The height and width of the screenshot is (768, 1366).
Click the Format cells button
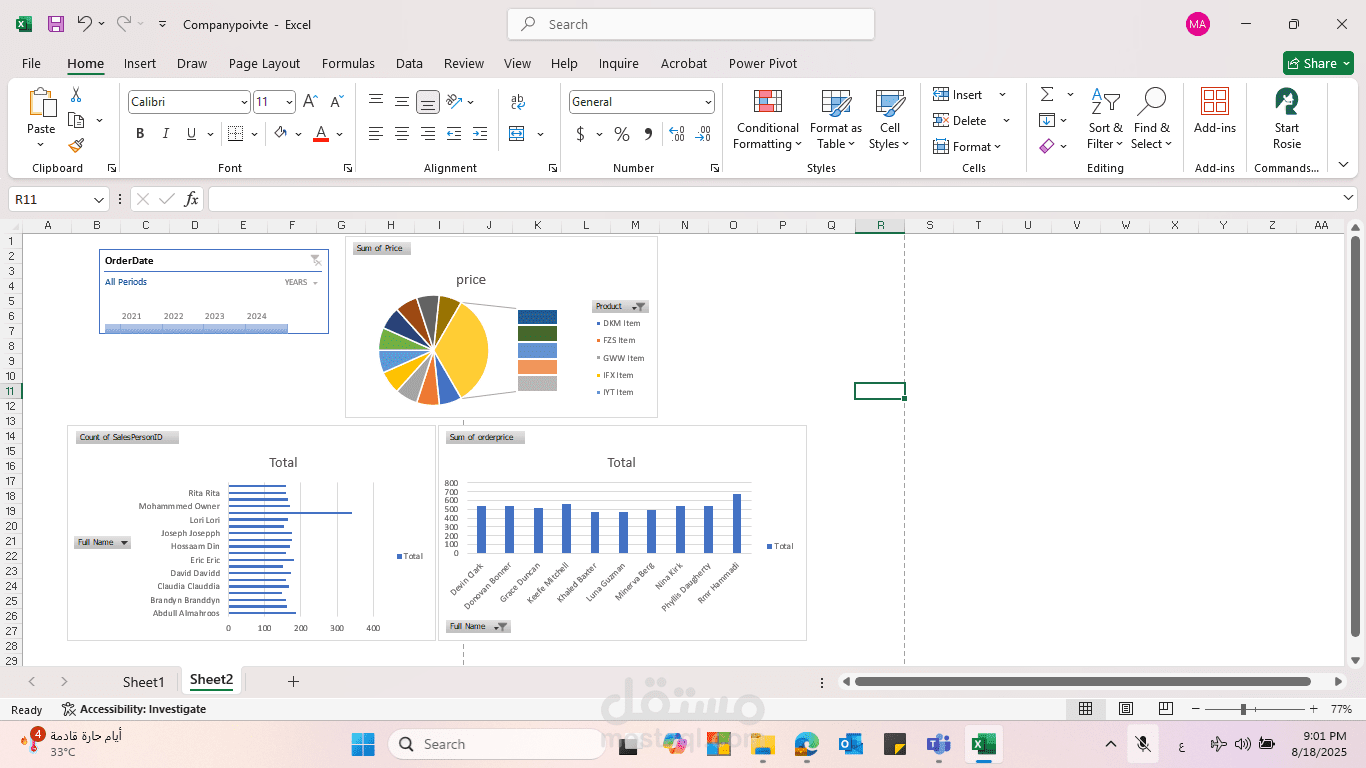966,147
